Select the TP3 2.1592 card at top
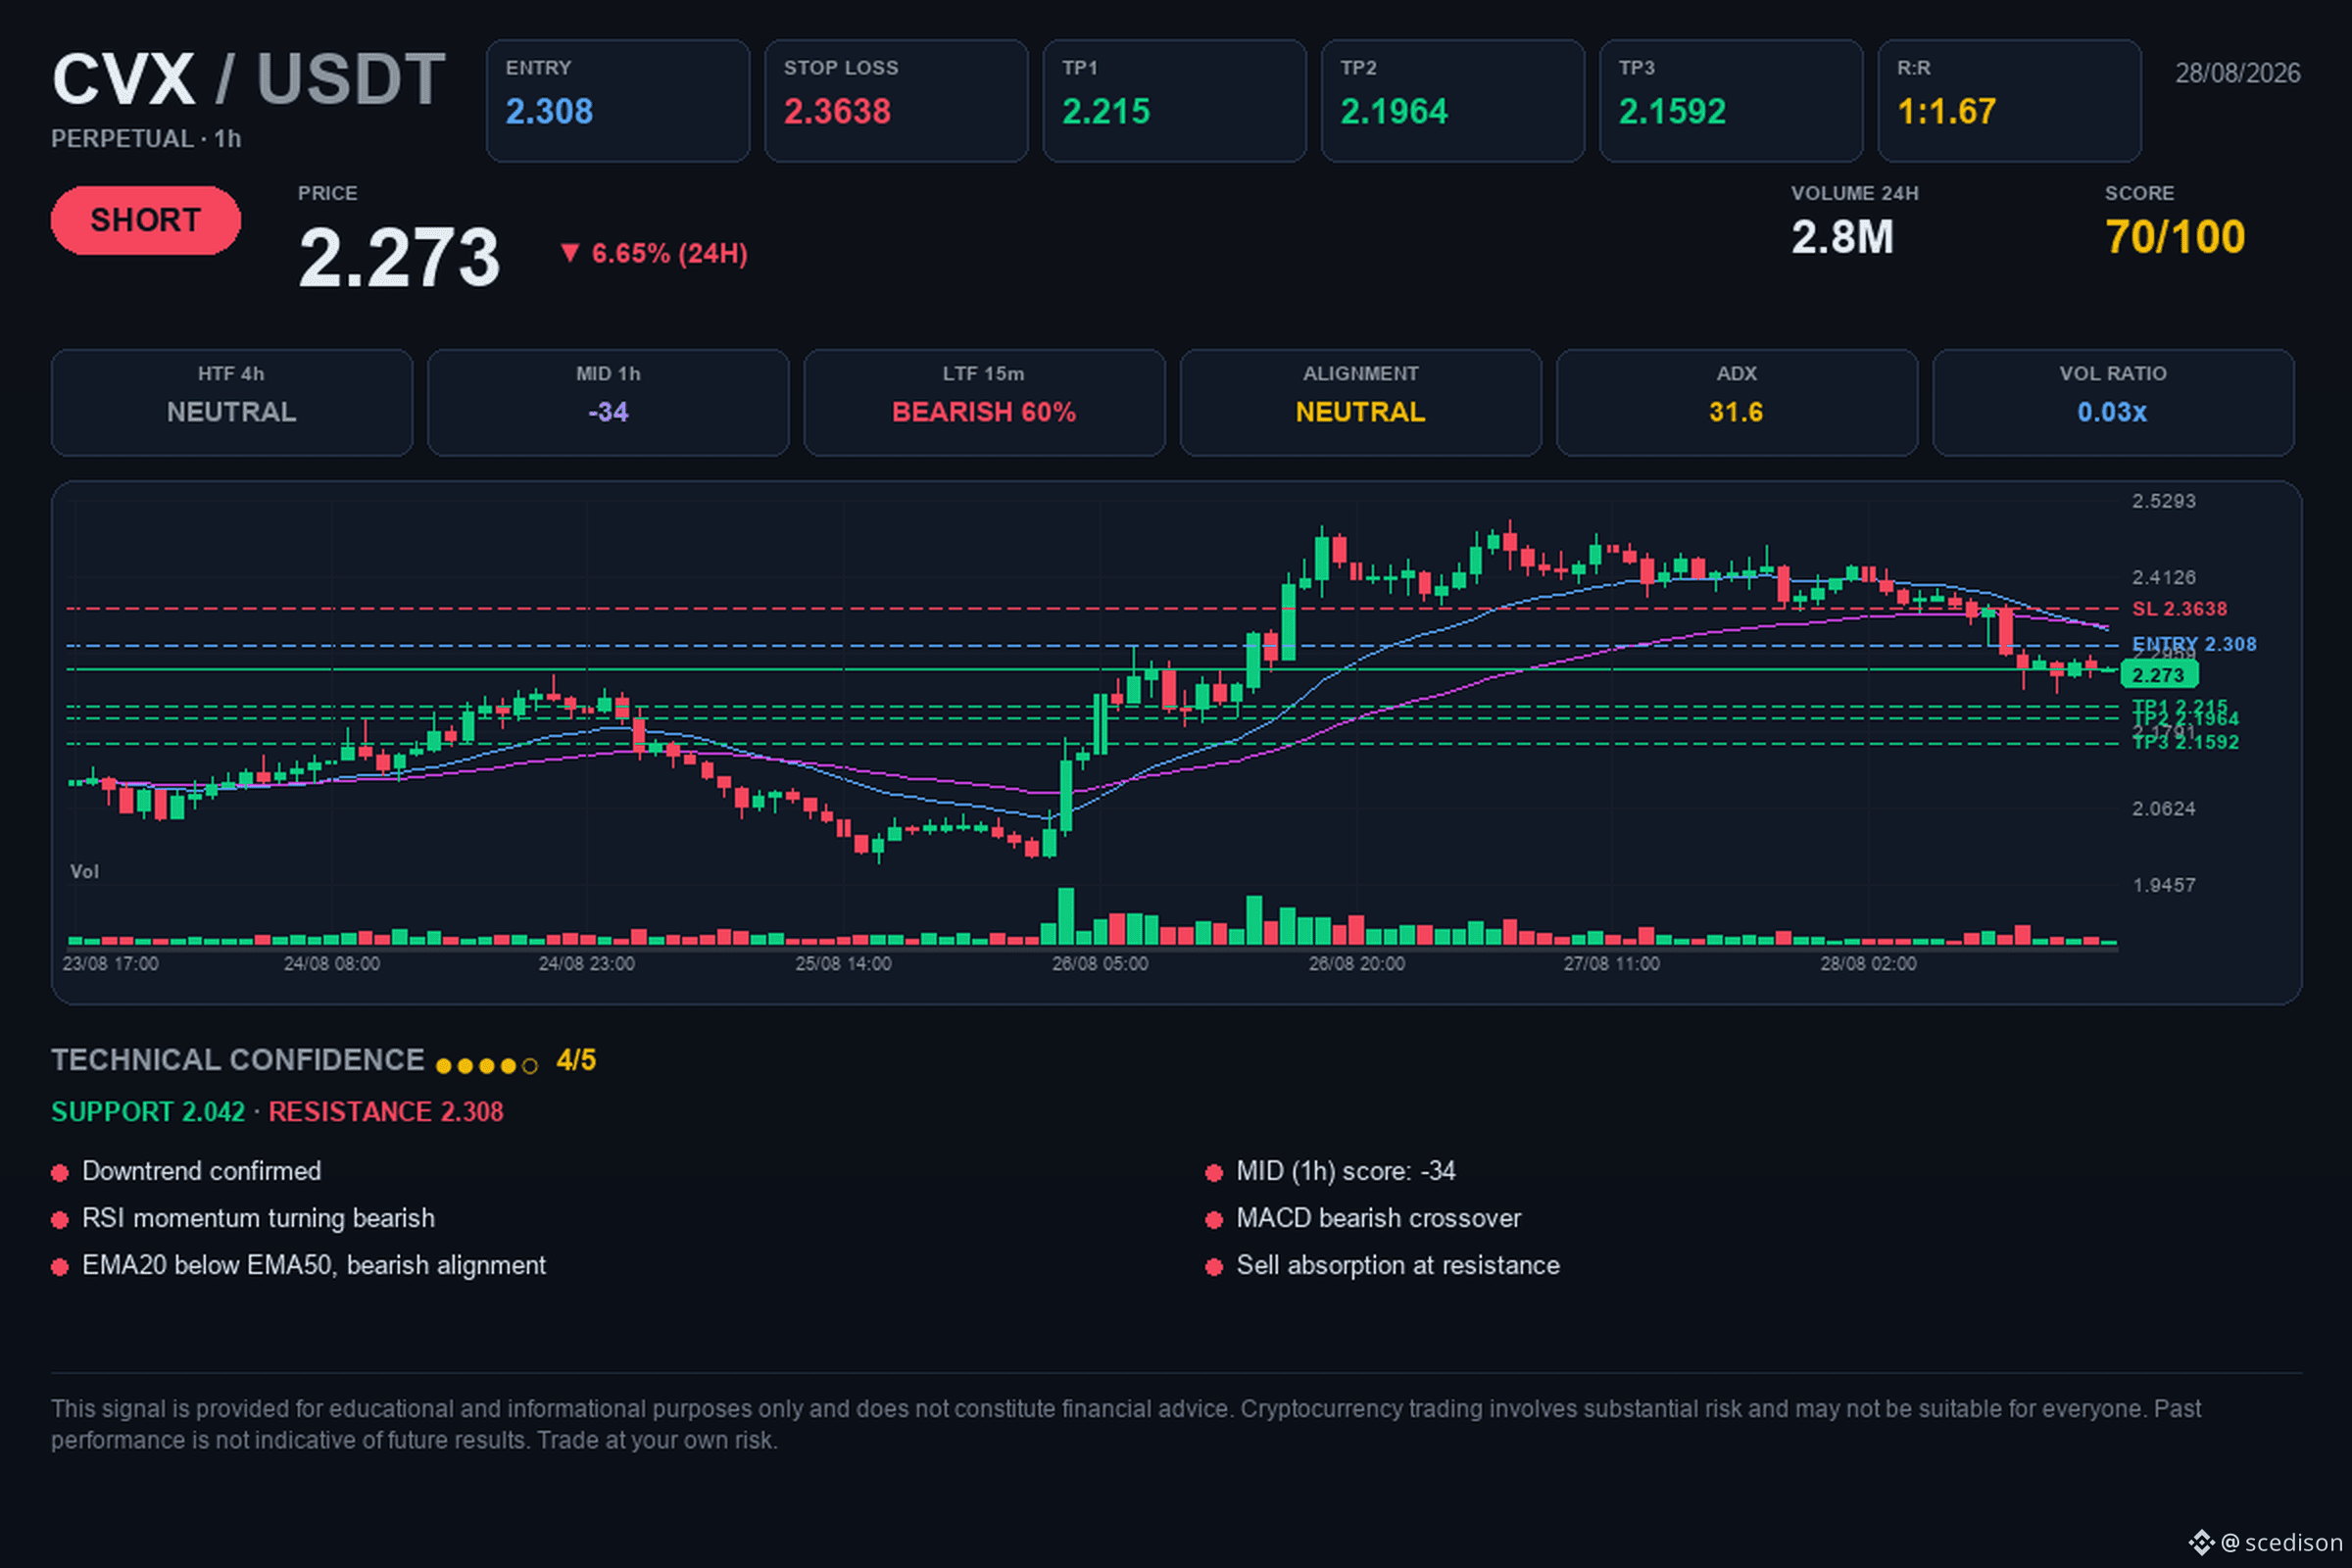Image resolution: width=2352 pixels, height=1568 pixels. [1731, 101]
